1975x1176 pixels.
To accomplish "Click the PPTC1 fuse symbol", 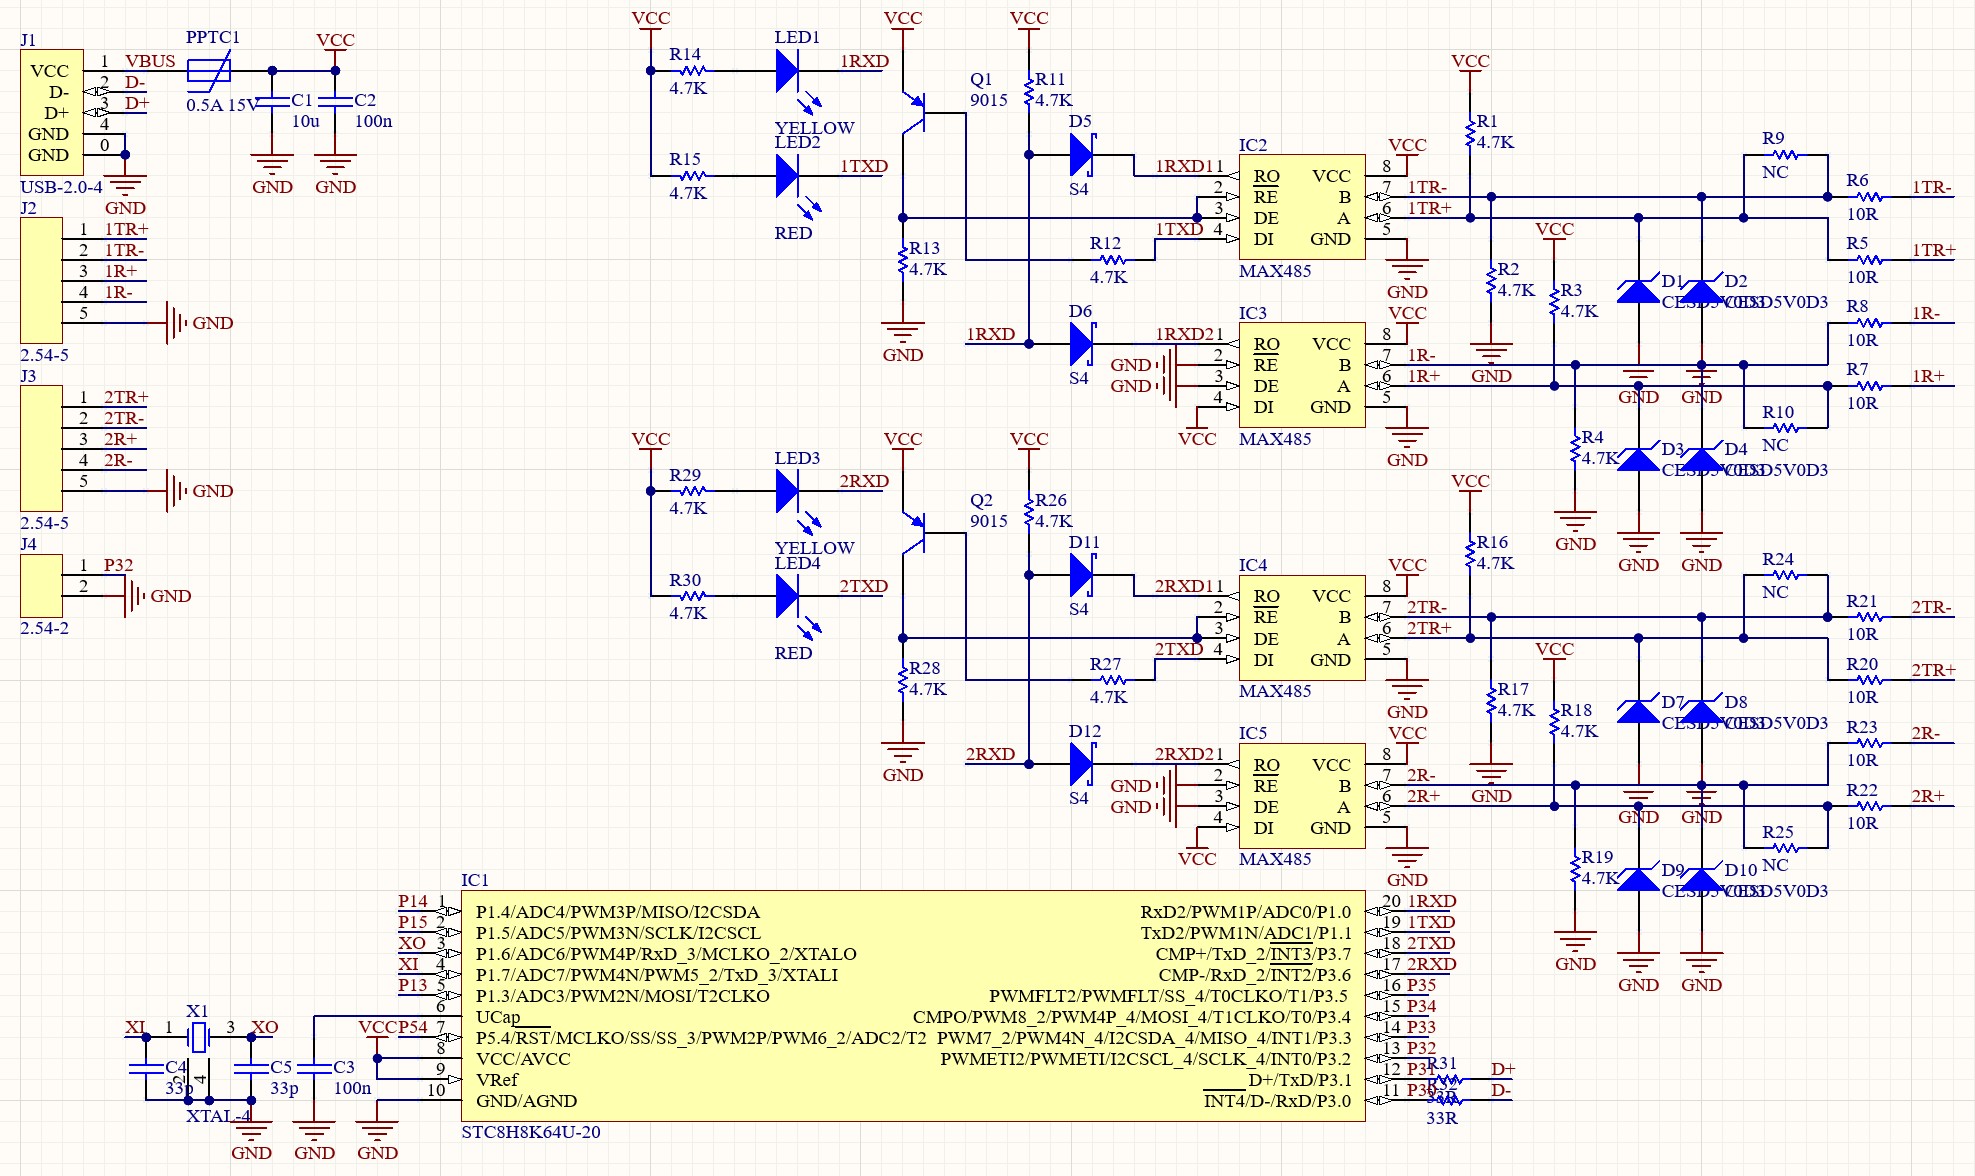I will tap(208, 71).
